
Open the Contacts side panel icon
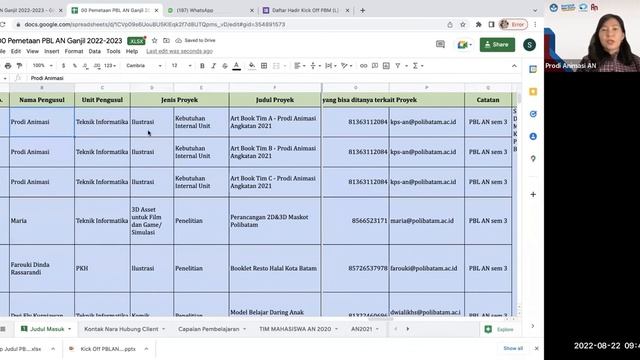click(533, 136)
